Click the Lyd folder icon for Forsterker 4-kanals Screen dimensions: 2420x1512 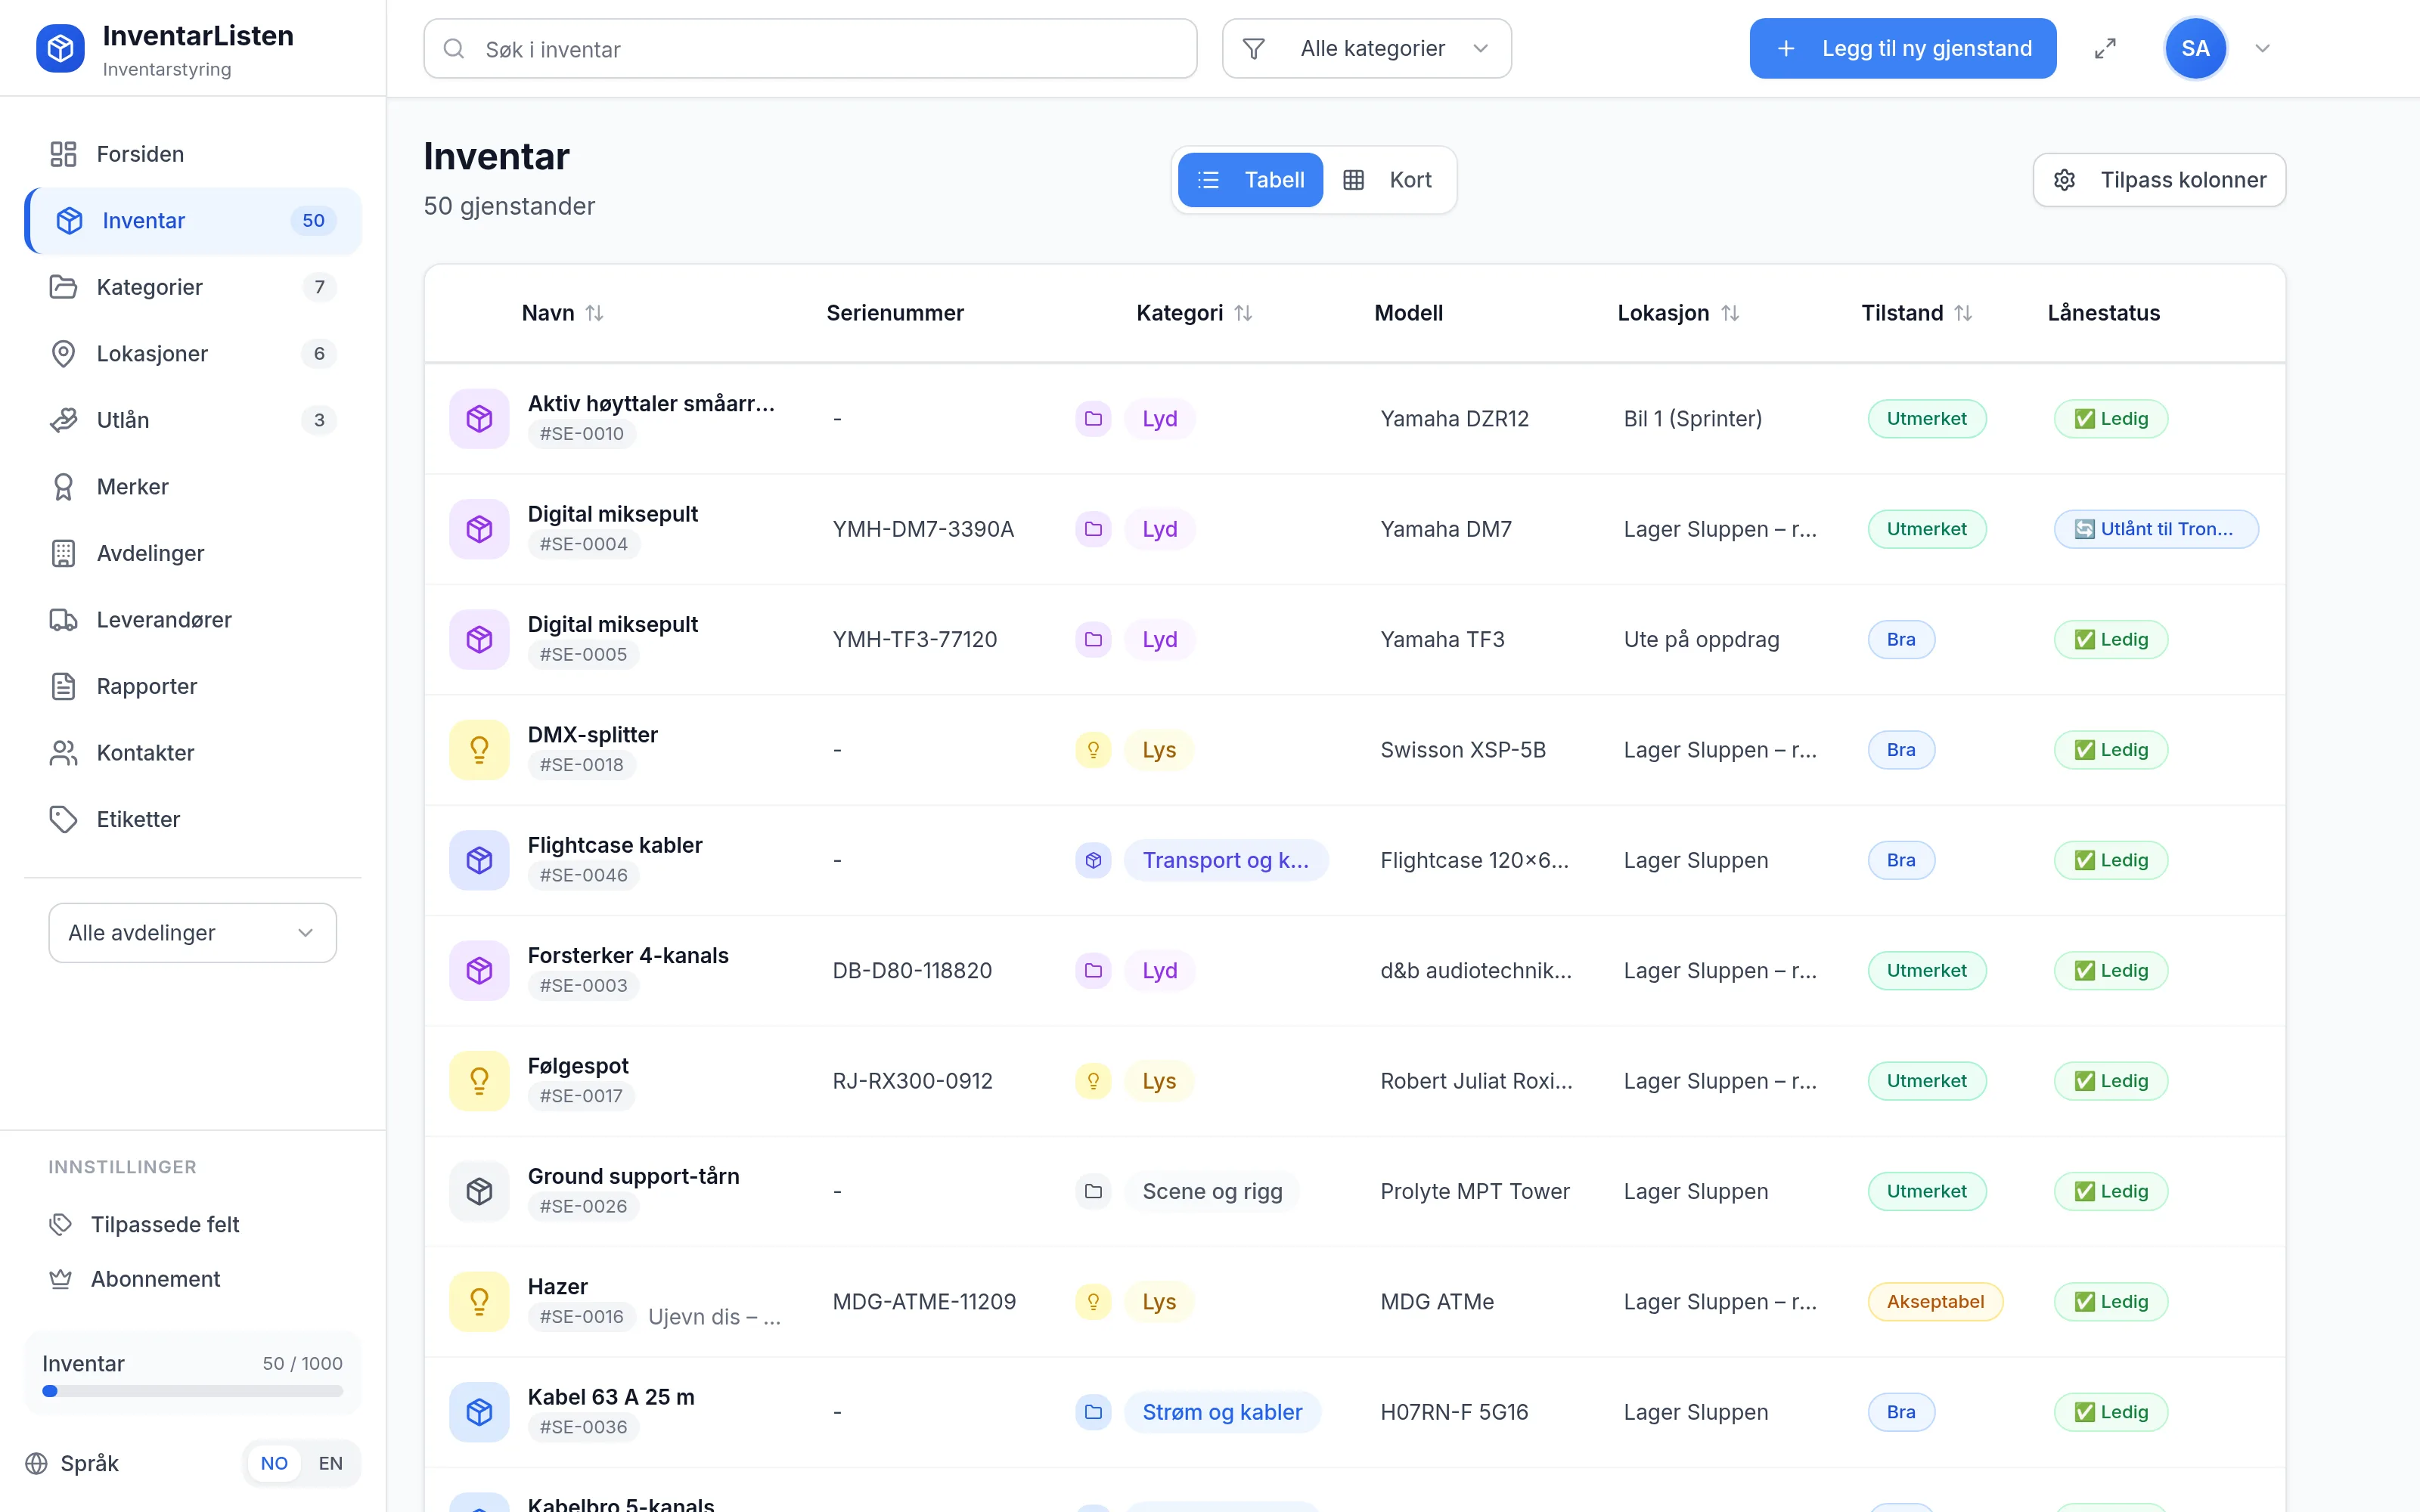(1093, 971)
